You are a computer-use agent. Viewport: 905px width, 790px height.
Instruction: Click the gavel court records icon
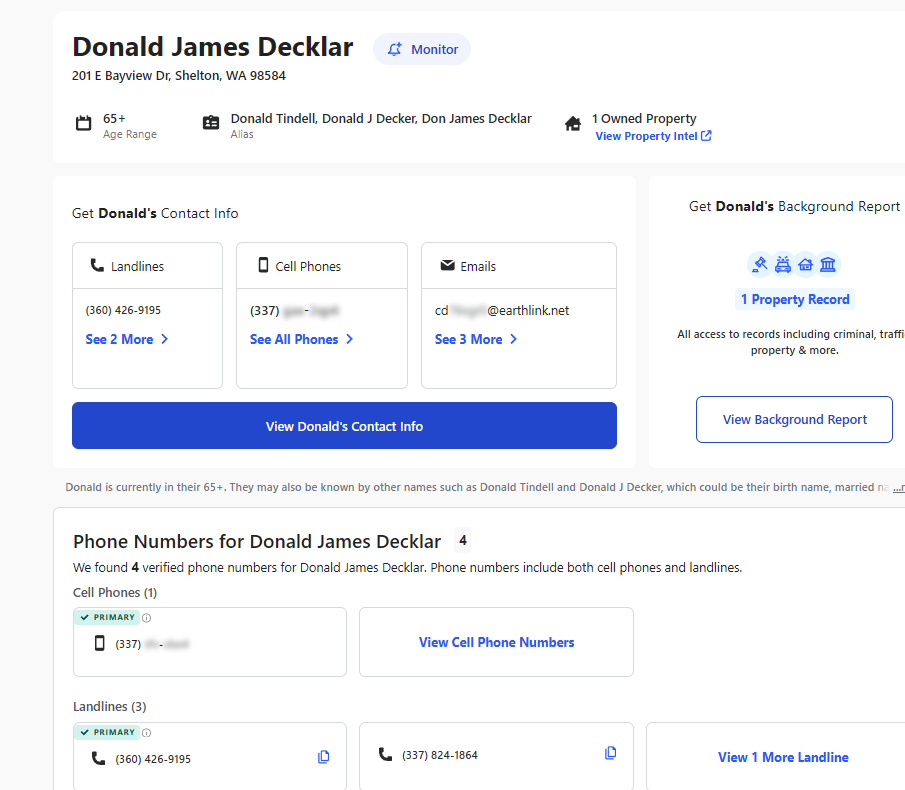760,264
